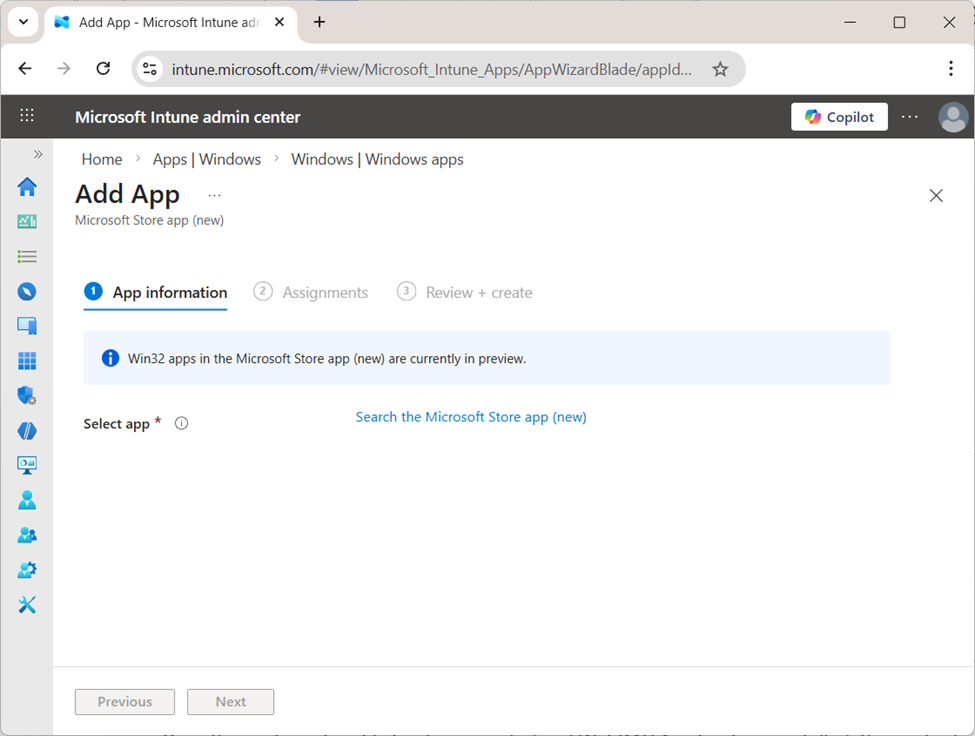Expand the collapsed navigation pane chevron
Viewport: 975px width, 736px height.
click(38, 153)
